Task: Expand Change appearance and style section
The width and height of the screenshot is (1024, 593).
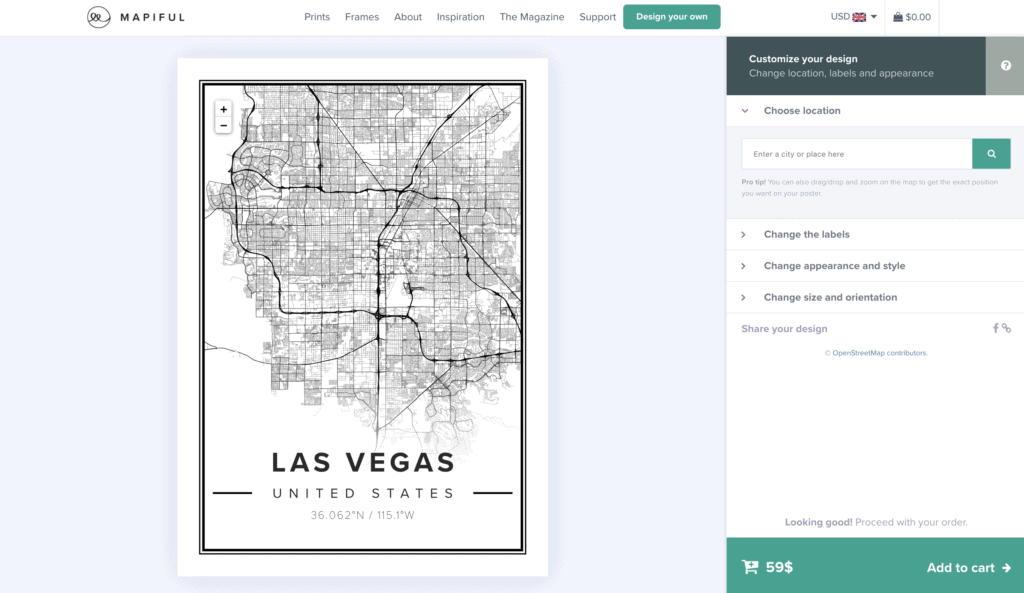Action: click(875, 266)
